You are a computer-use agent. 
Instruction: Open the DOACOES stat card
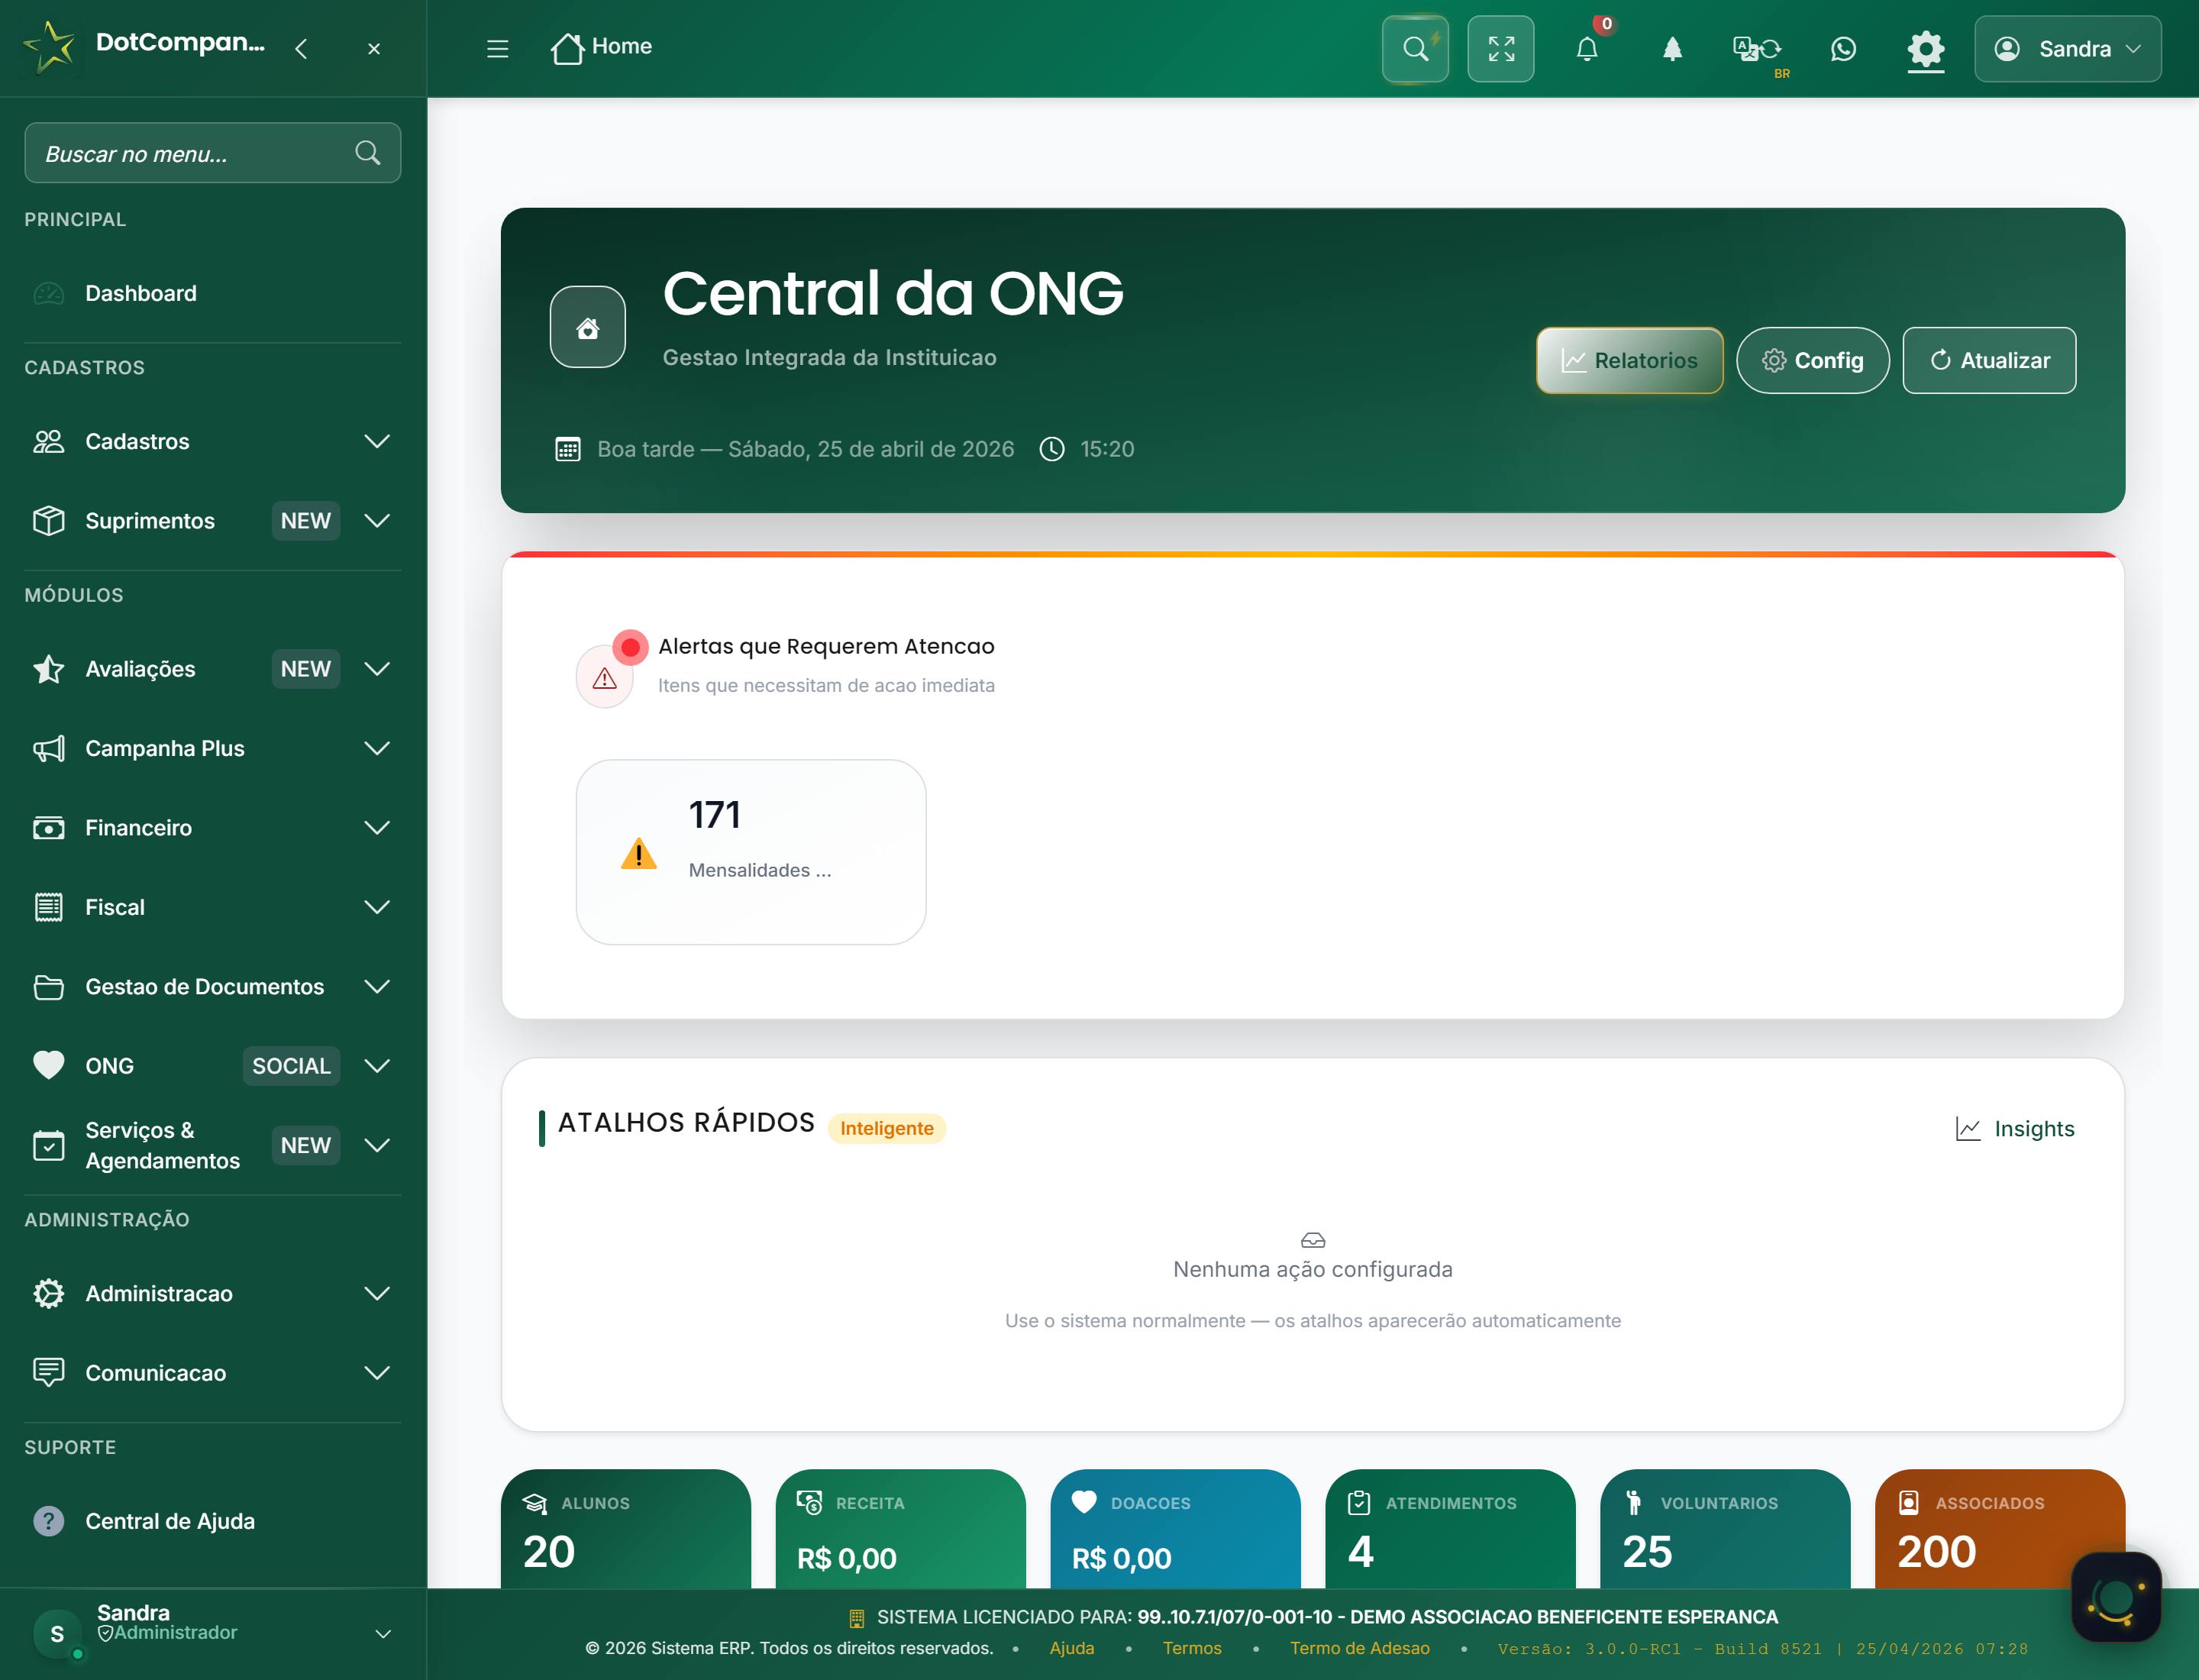1176,1528
